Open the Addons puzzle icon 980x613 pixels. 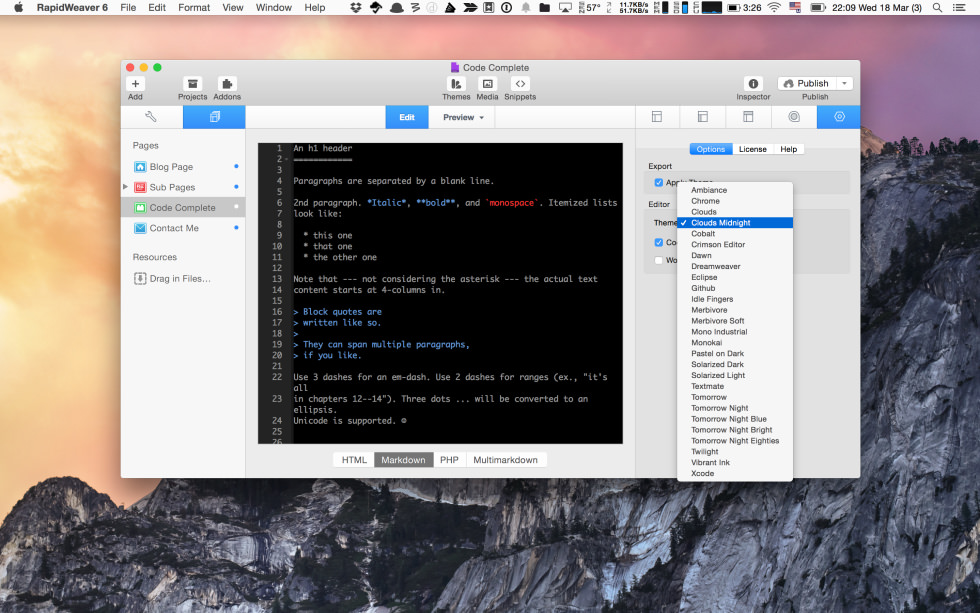(227, 84)
